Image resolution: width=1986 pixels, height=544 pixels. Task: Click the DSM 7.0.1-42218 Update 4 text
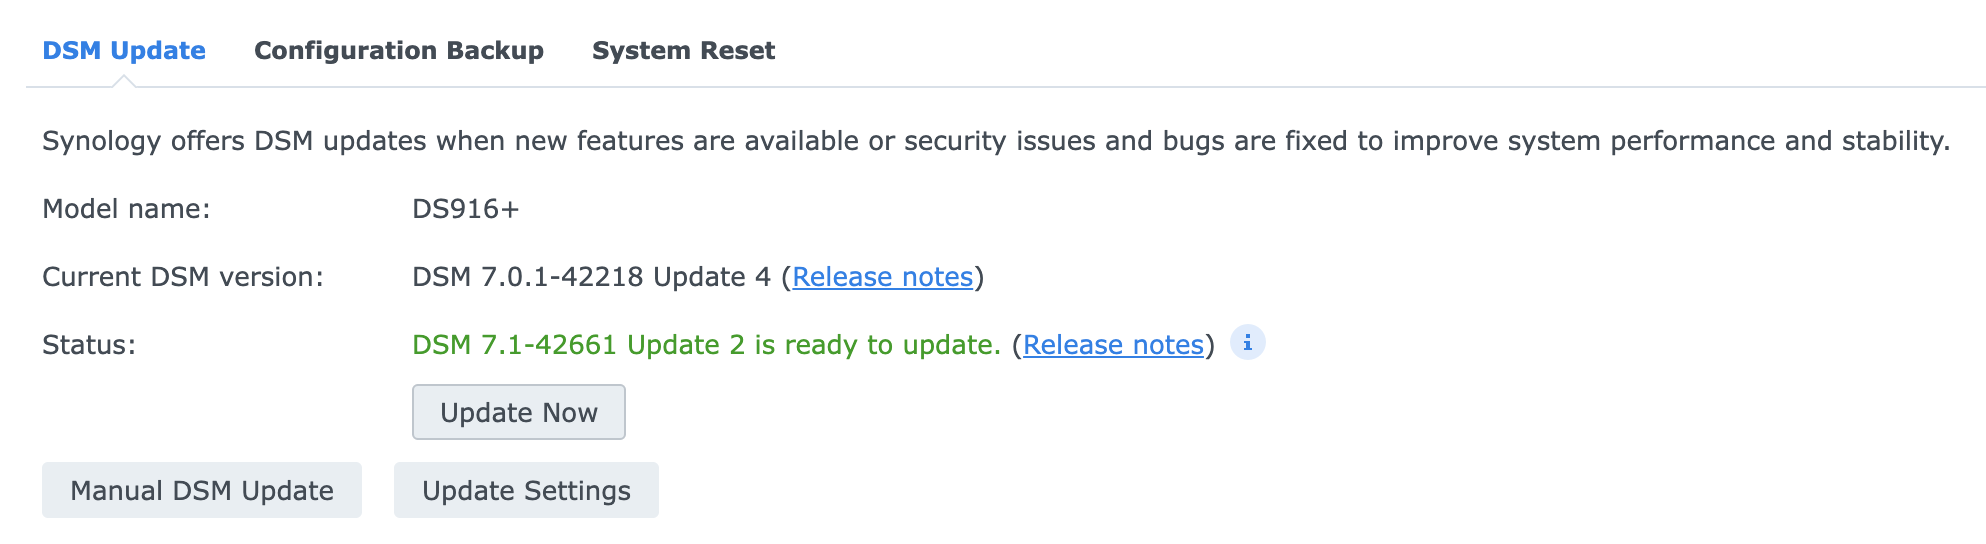[x=591, y=277]
